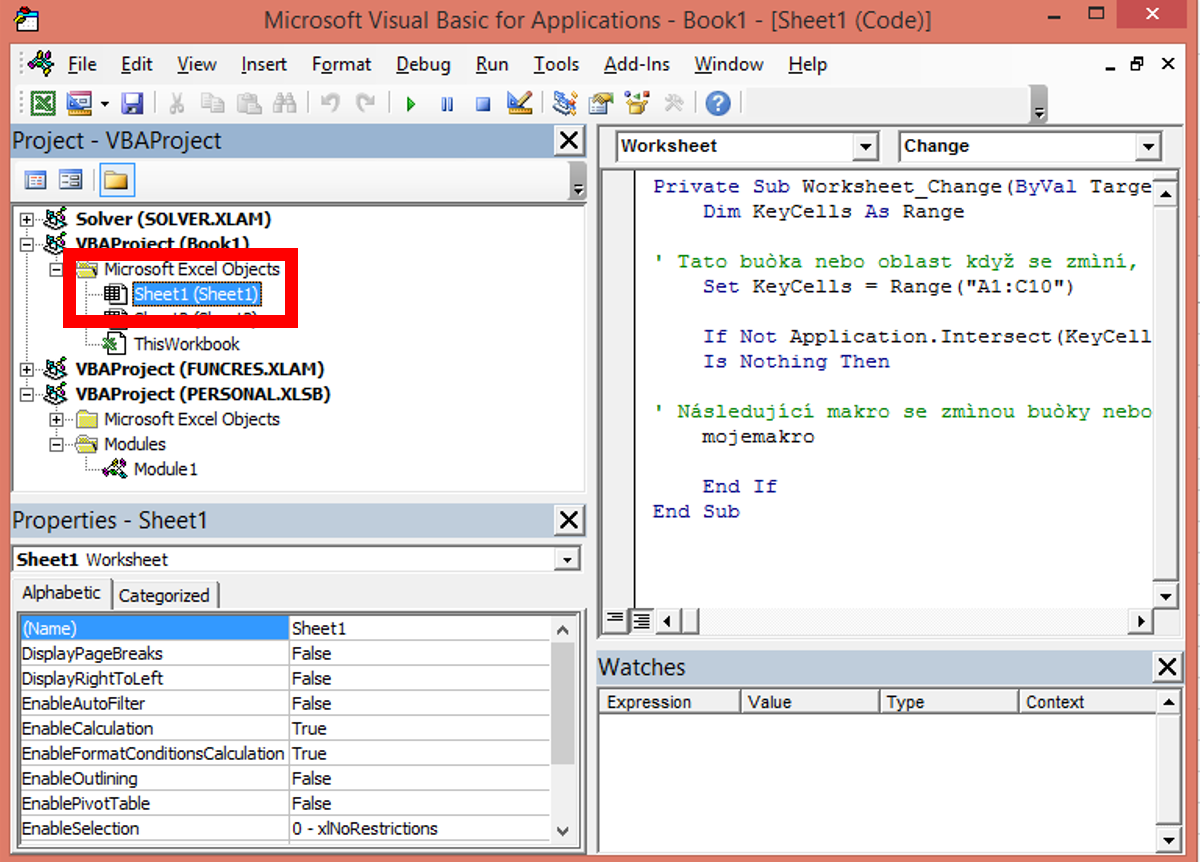The image size is (1200, 862).
Task: Open the Properties Window toolbar icon
Action: coord(601,103)
